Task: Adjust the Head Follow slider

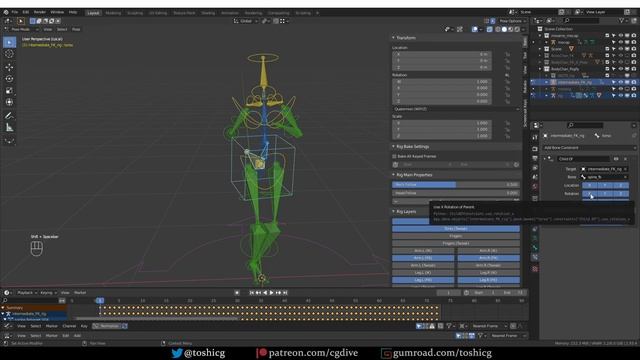Action: pos(456,193)
